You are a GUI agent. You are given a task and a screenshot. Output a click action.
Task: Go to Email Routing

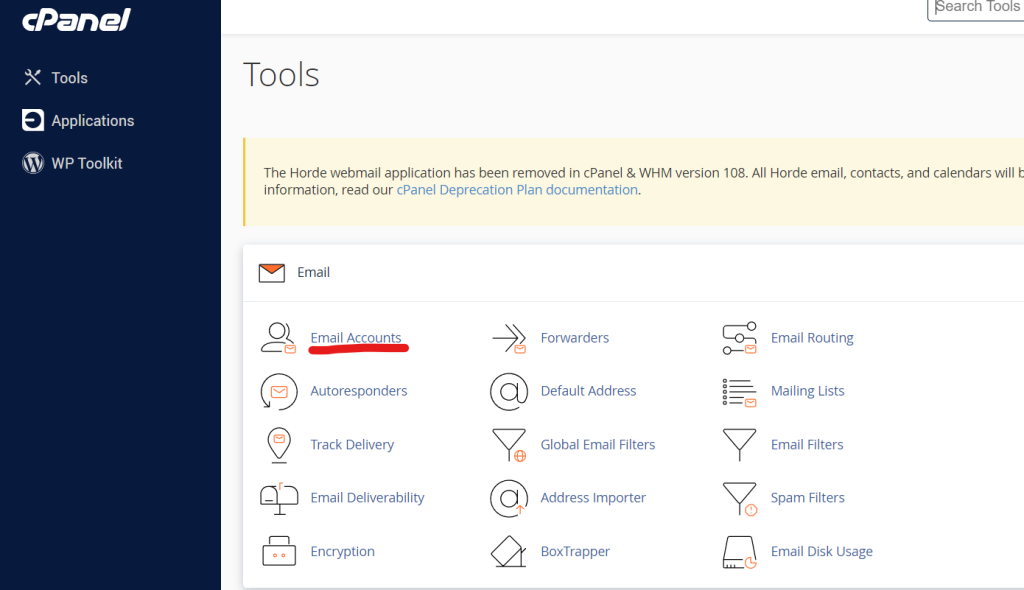point(812,338)
